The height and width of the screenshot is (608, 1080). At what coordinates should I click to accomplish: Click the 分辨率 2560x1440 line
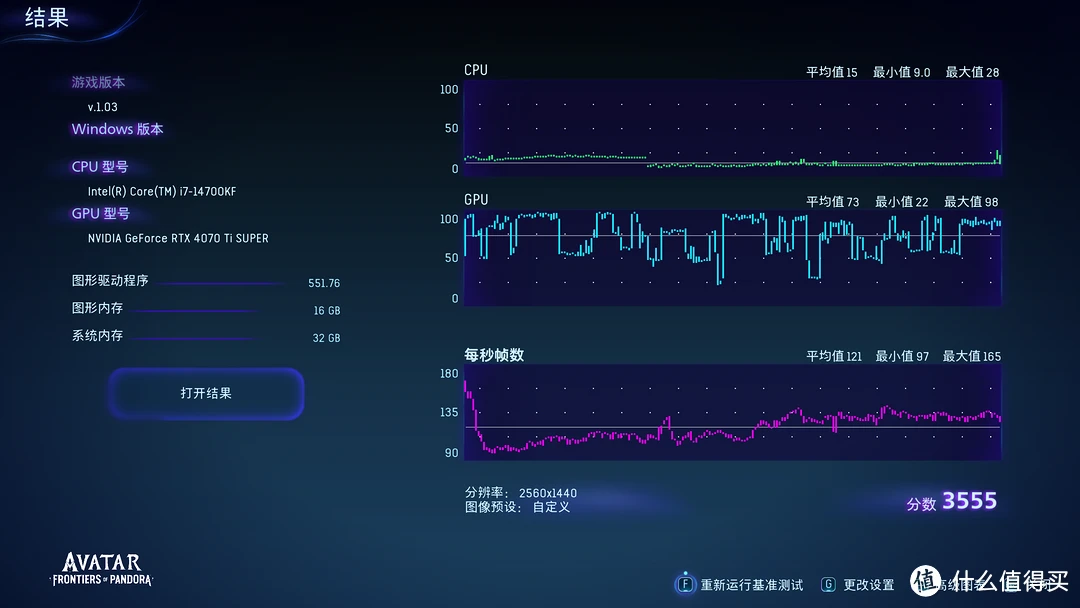[521, 493]
